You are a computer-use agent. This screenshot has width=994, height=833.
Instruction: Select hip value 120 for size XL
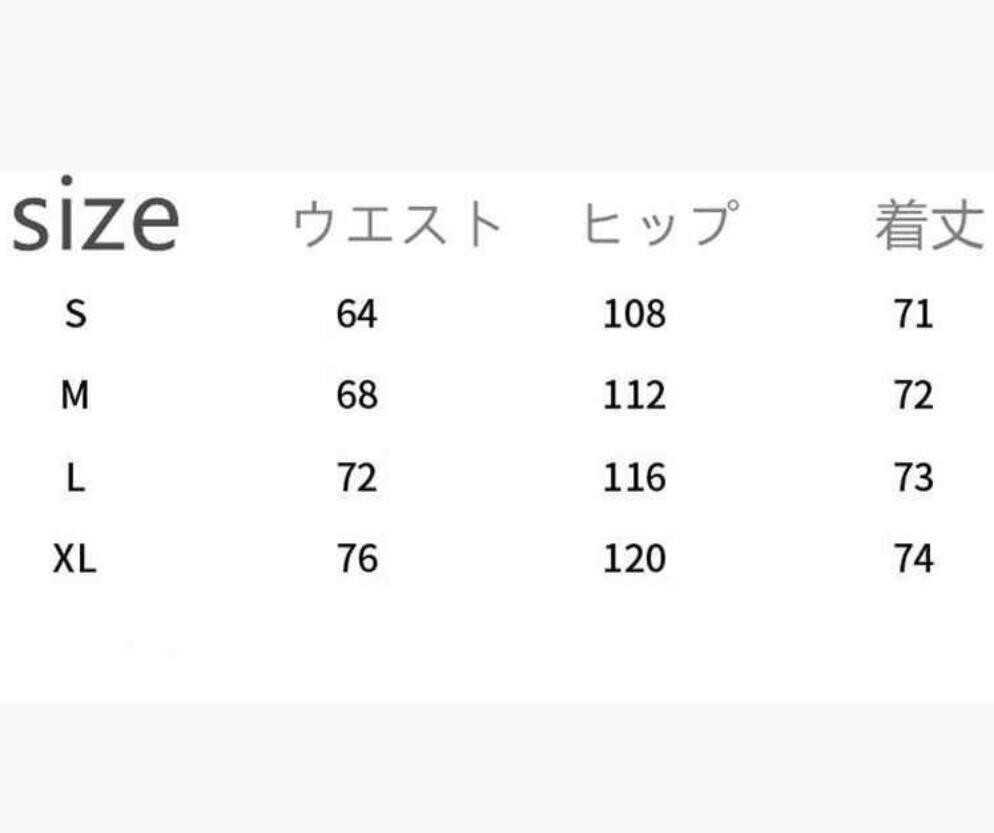click(x=634, y=559)
